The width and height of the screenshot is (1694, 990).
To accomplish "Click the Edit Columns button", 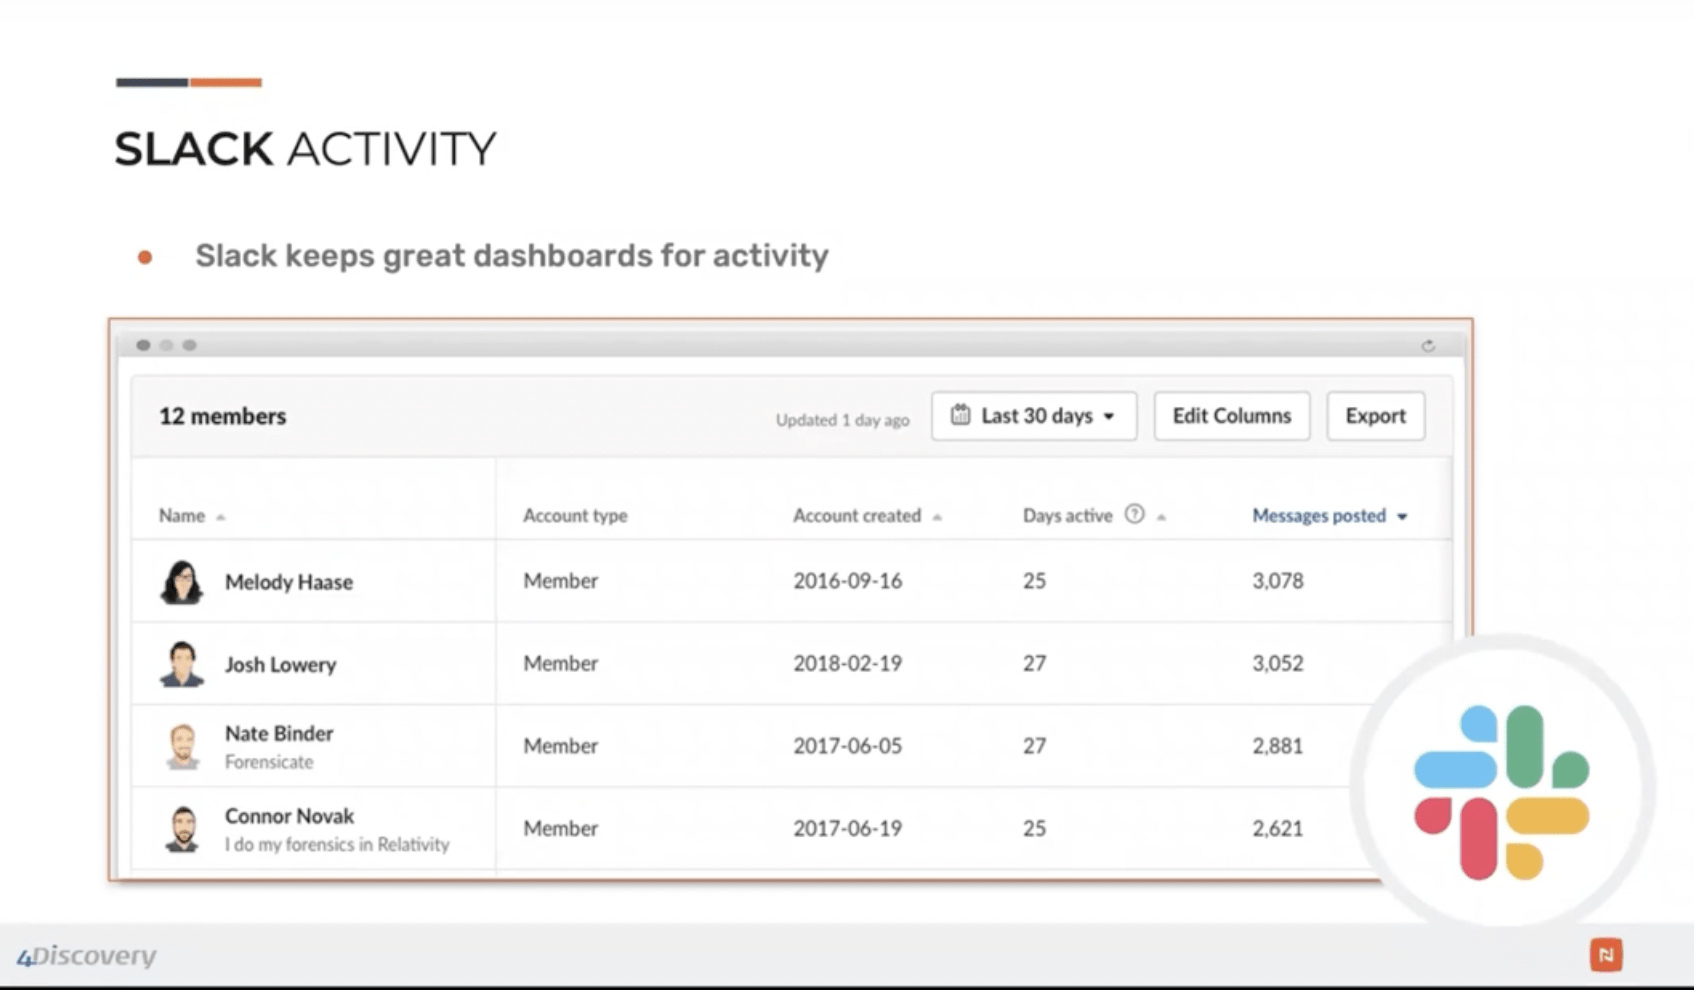I will click(x=1231, y=415).
